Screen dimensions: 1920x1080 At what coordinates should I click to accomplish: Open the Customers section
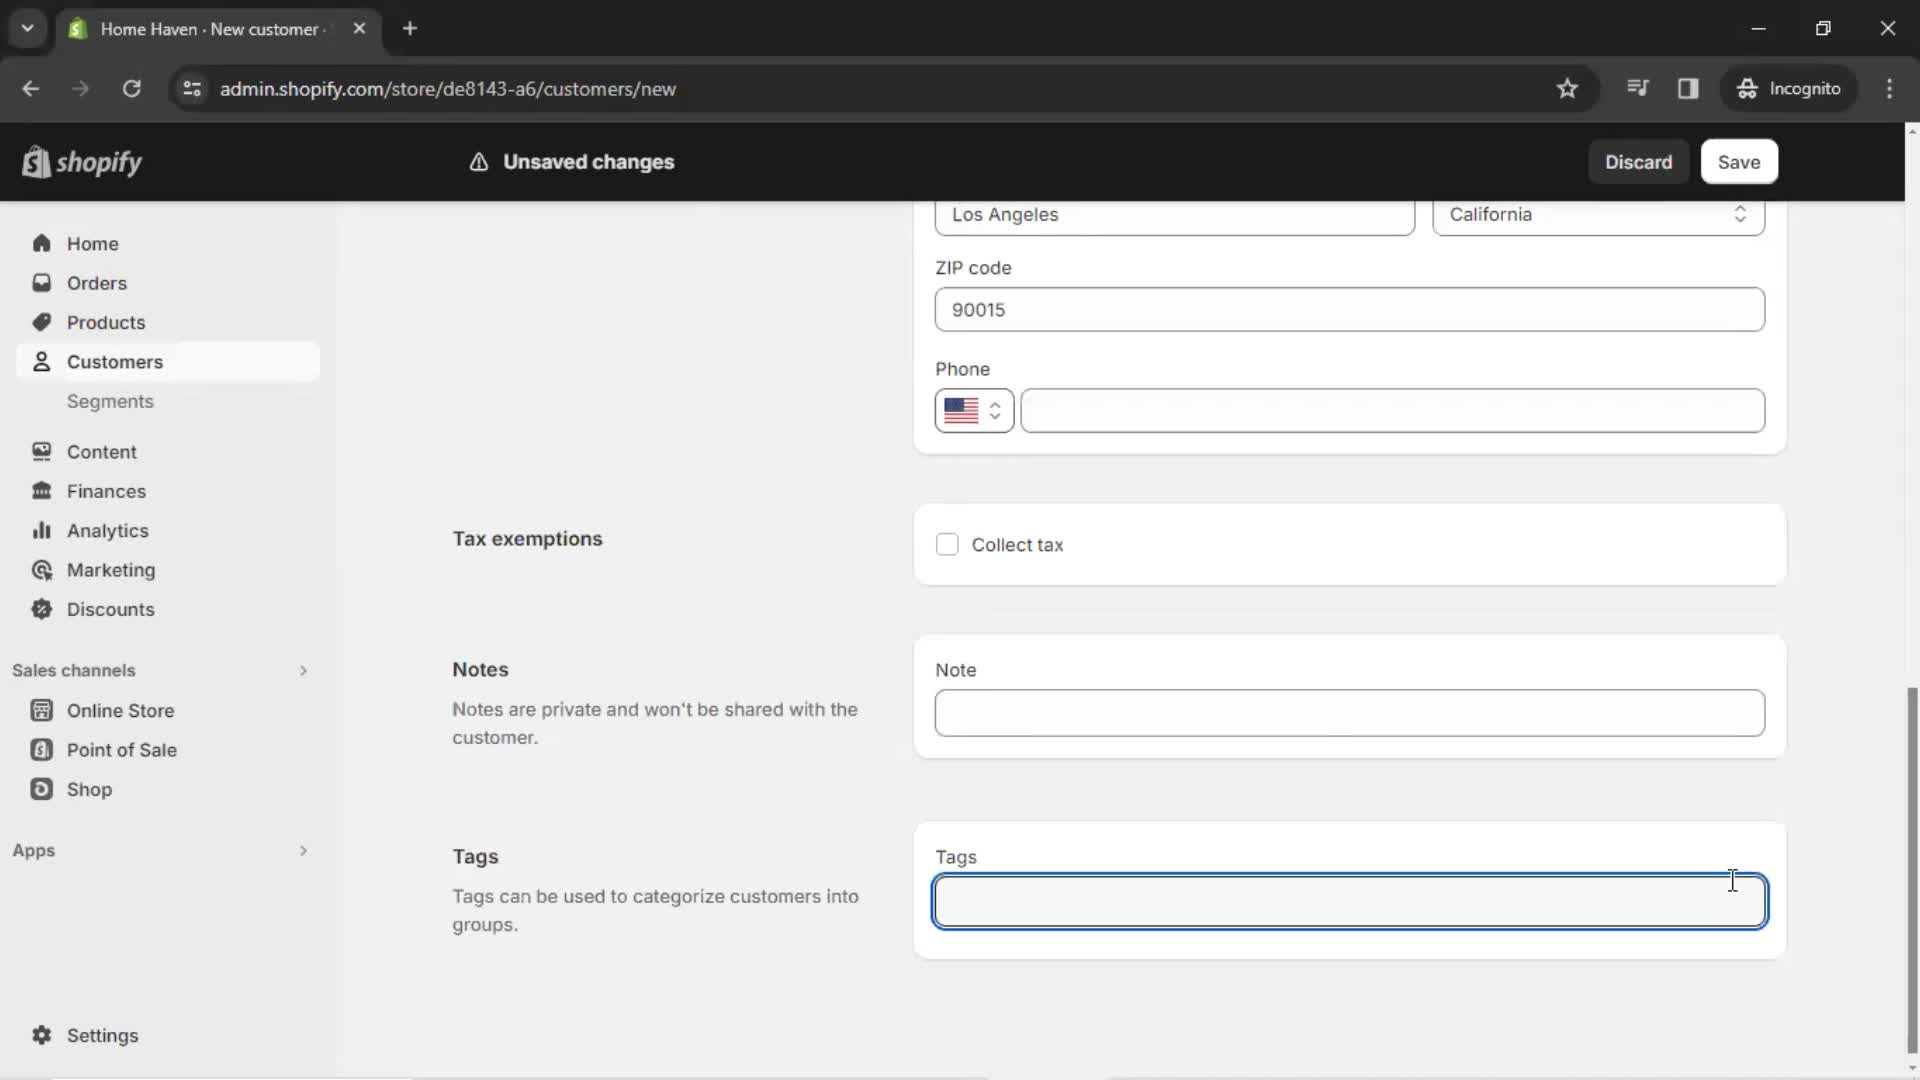115,361
